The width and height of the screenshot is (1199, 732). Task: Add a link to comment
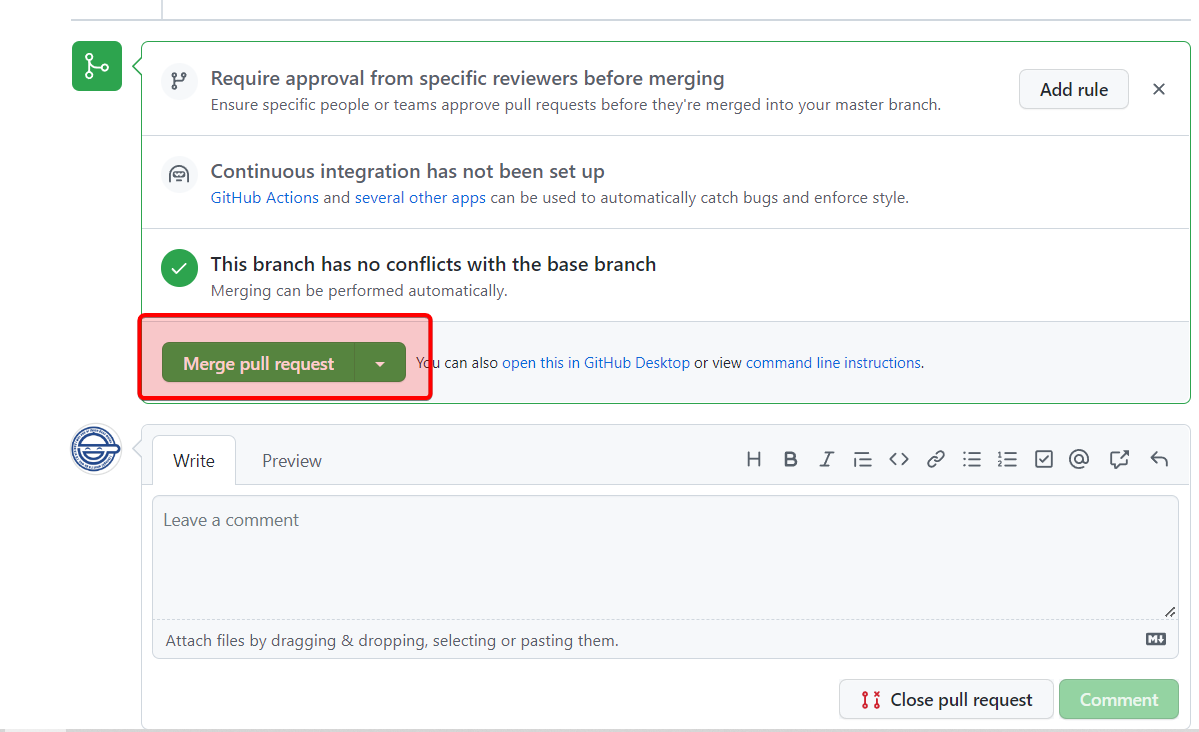point(935,459)
